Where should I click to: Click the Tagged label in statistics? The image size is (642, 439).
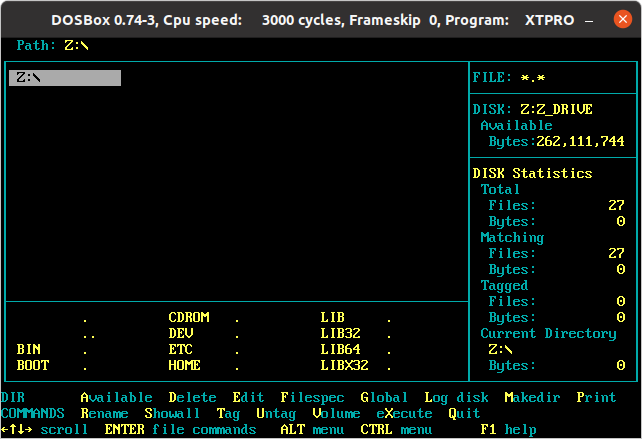(x=504, y=285)
